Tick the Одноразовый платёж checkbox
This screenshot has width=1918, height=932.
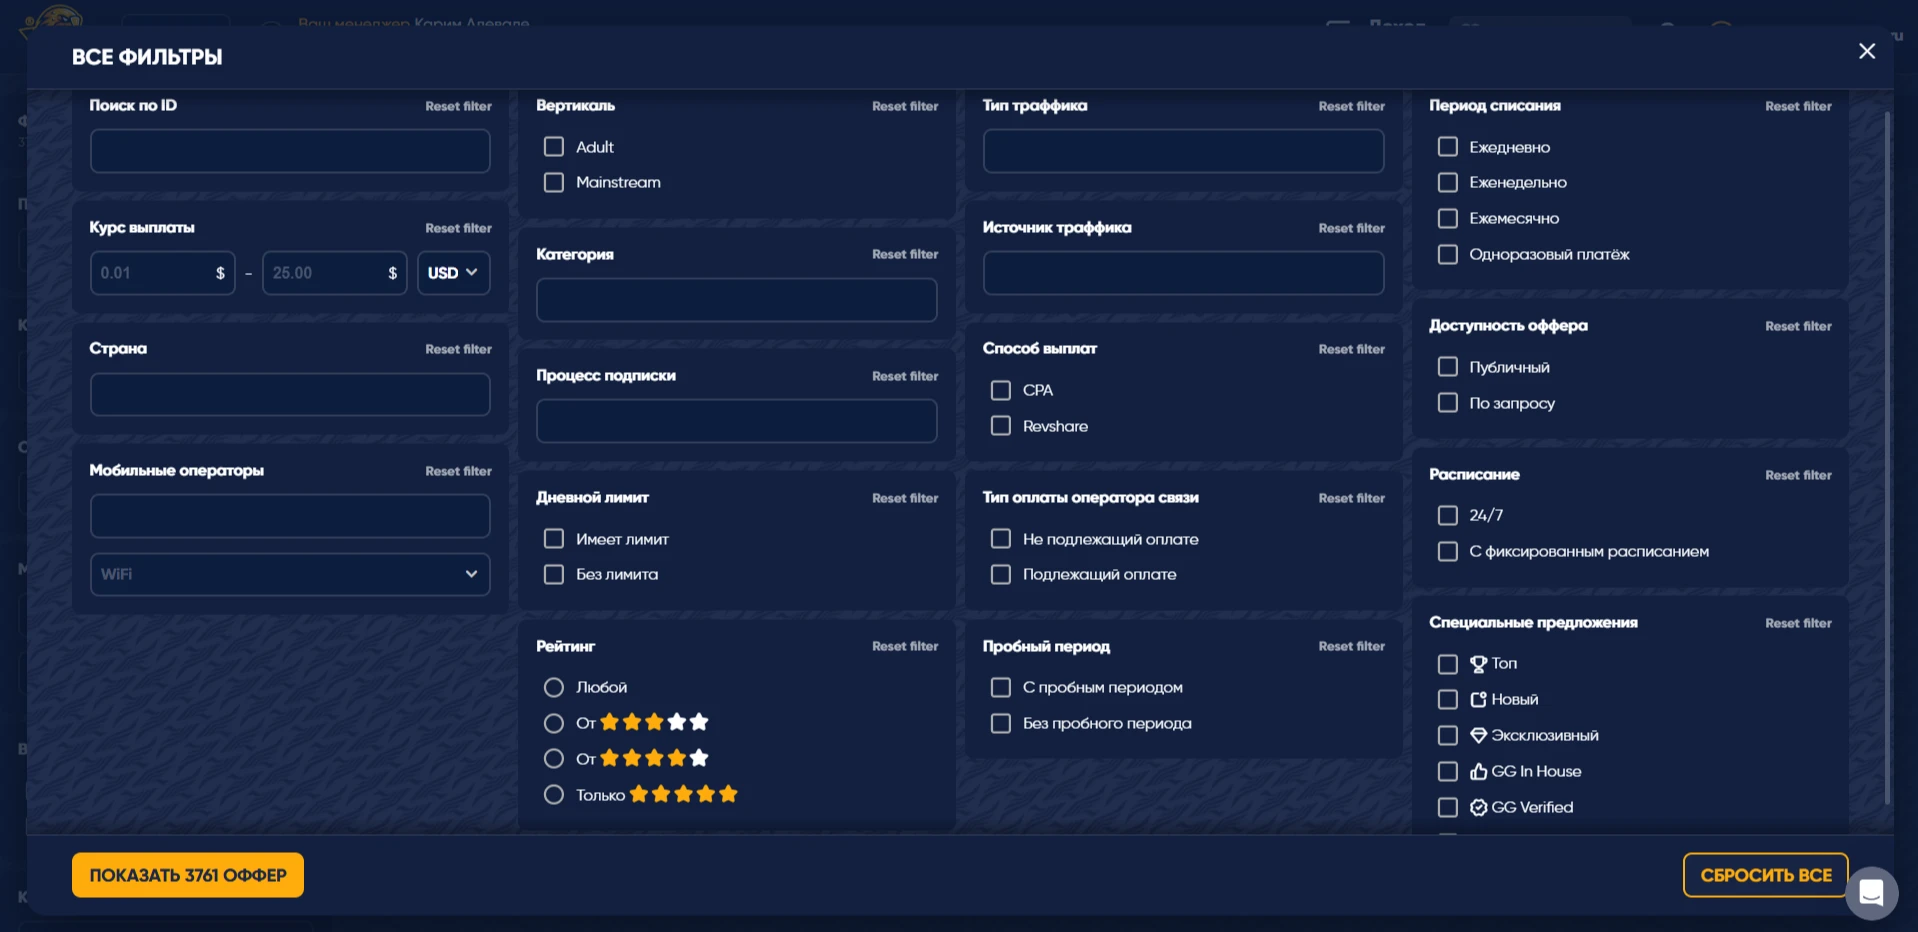1447,255
